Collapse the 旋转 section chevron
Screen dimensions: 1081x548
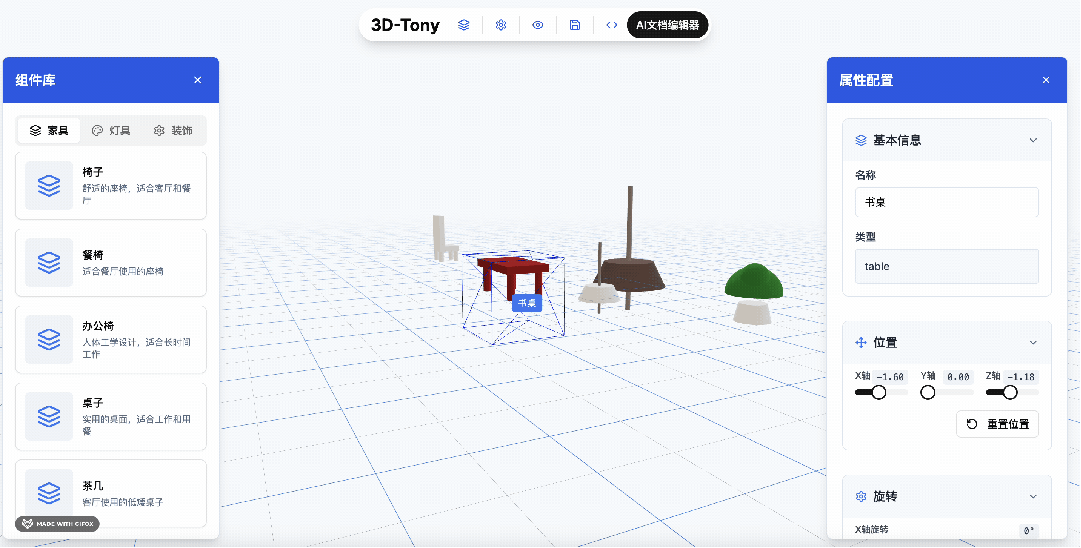pyautogui.click(x=1033, y=496)
